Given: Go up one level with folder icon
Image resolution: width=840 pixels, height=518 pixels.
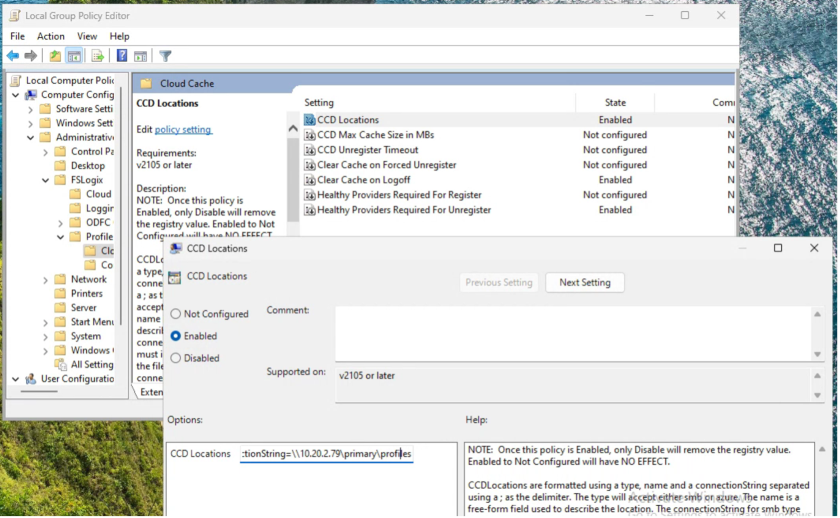Looking at the screenshot, I should (55, 56).
